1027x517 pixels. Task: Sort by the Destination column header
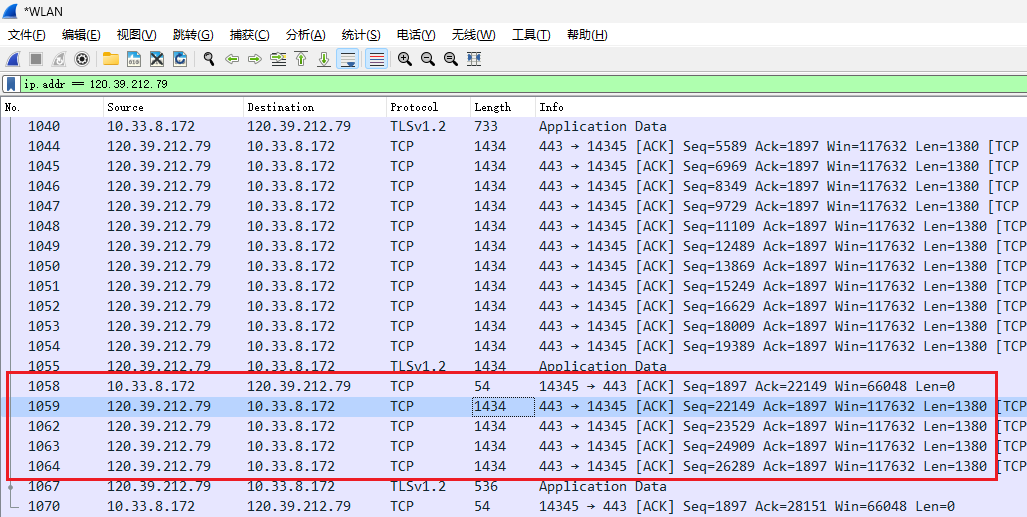315,107
